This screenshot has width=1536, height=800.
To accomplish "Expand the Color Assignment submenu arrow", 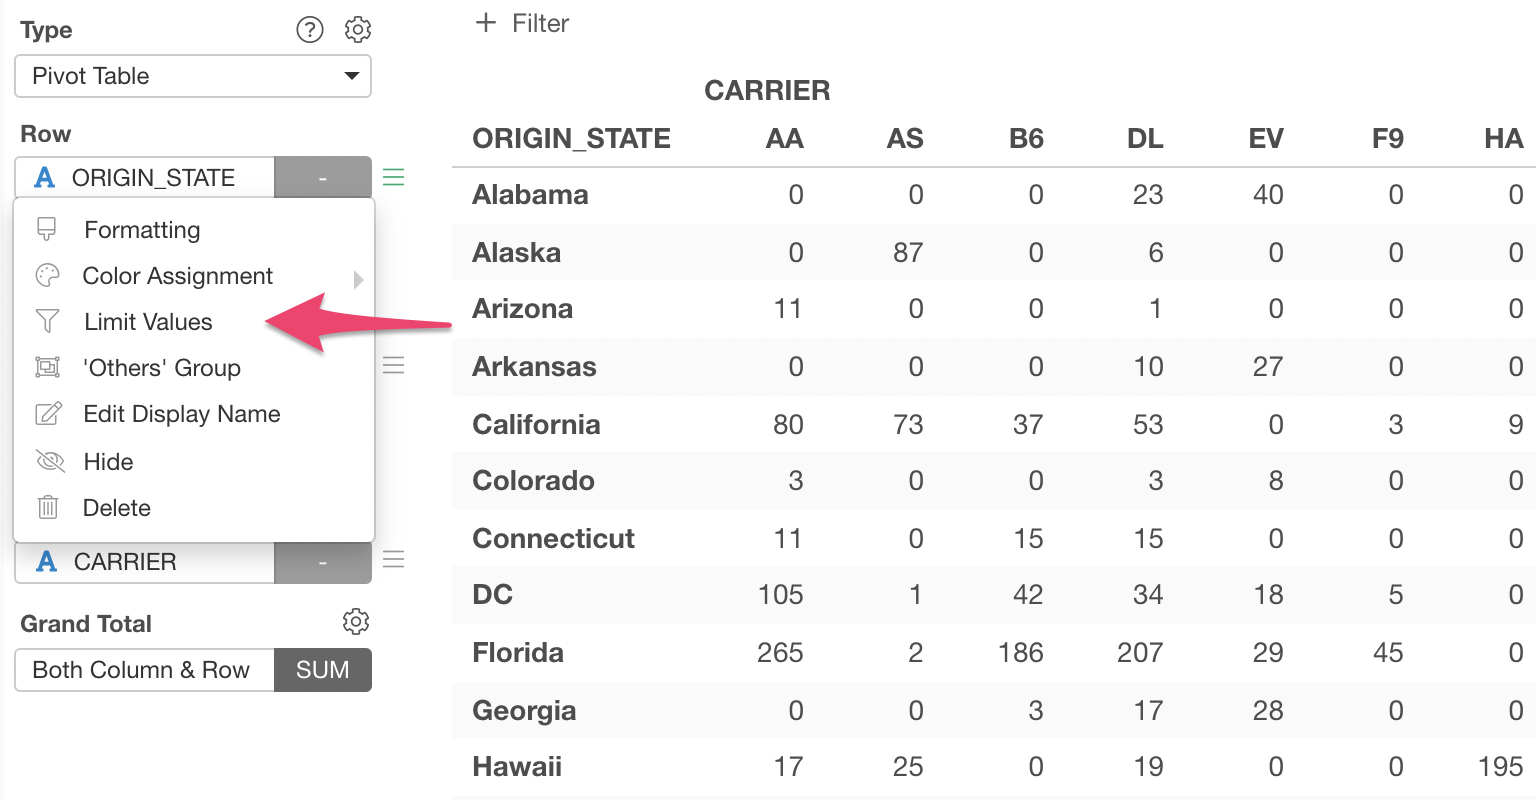I will pos(358,279).
